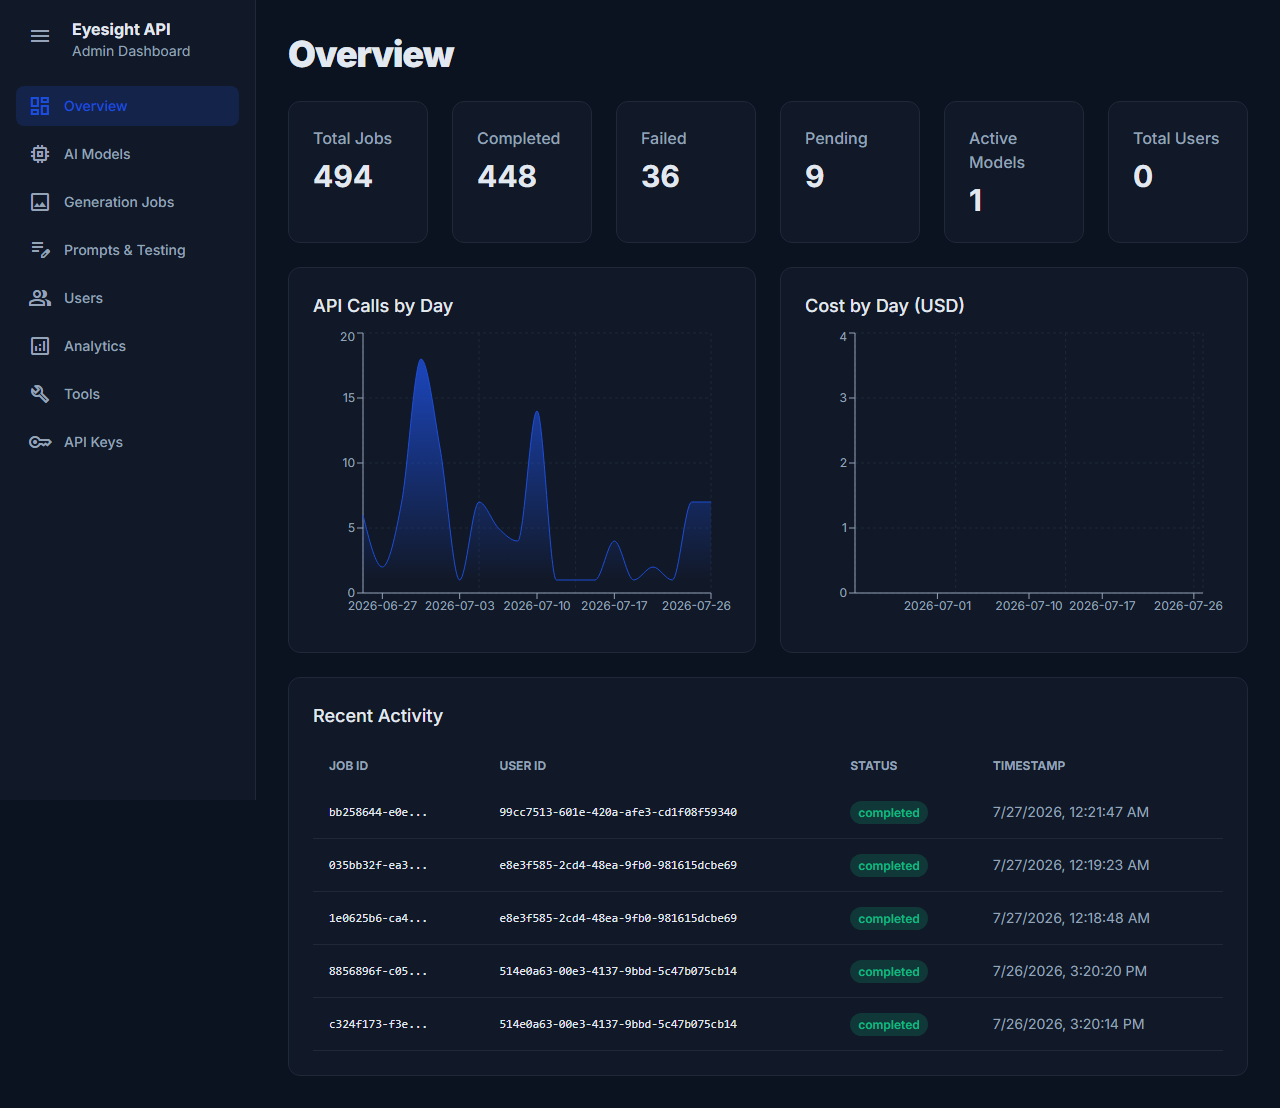Image resolution: width=1280 pixels, height=1108 pixels.
Task: Click the Active Models card
Action: [x=1014, y=172]
